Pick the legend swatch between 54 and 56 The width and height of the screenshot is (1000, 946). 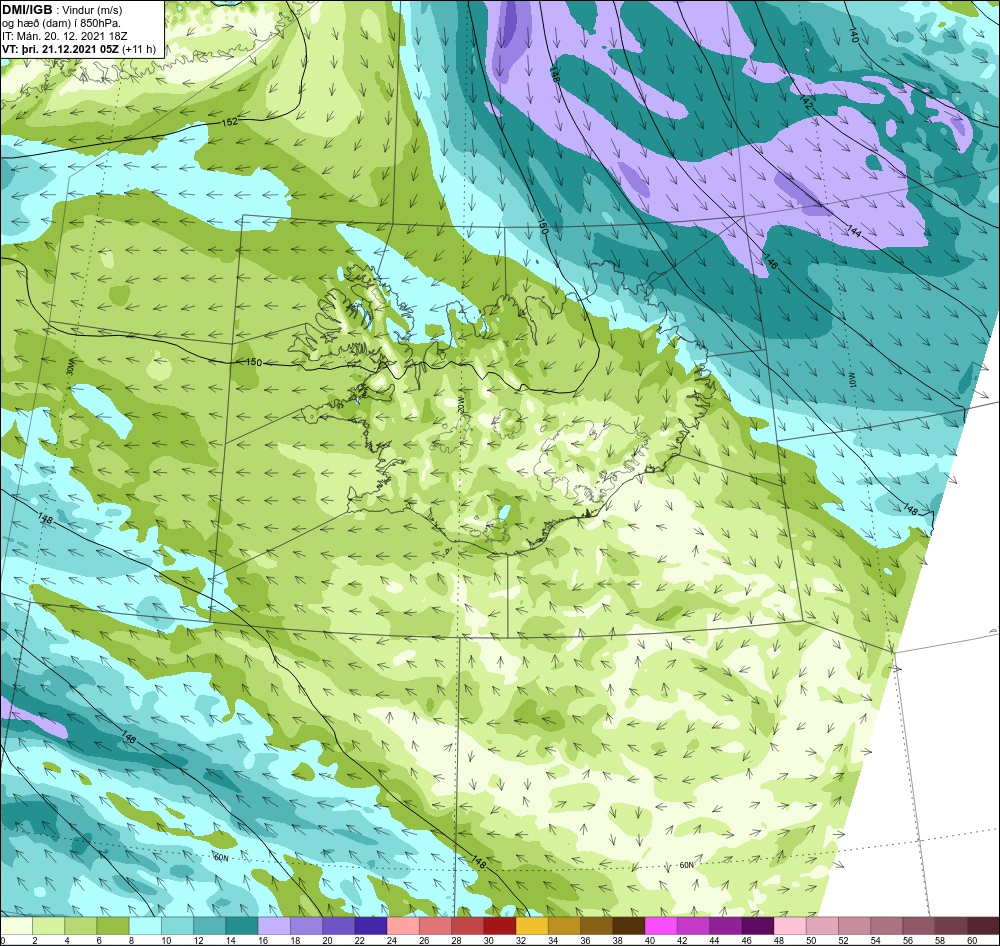tap(886, 926)
